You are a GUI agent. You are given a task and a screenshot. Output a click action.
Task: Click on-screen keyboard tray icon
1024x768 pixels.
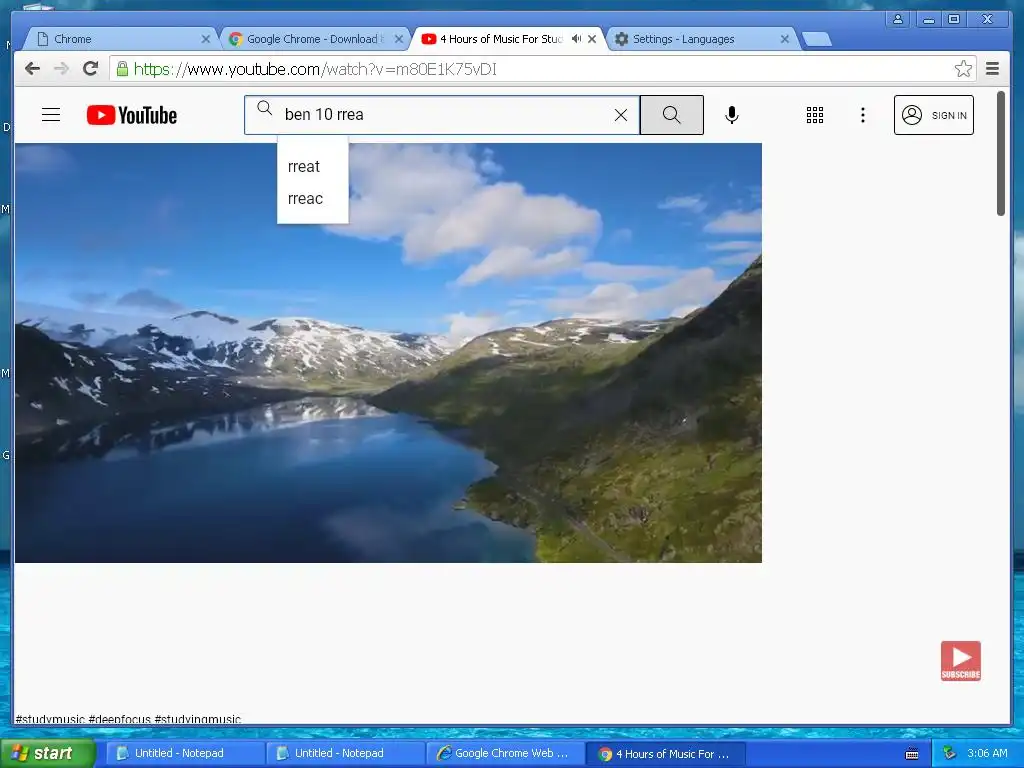(x=912, y=754)
